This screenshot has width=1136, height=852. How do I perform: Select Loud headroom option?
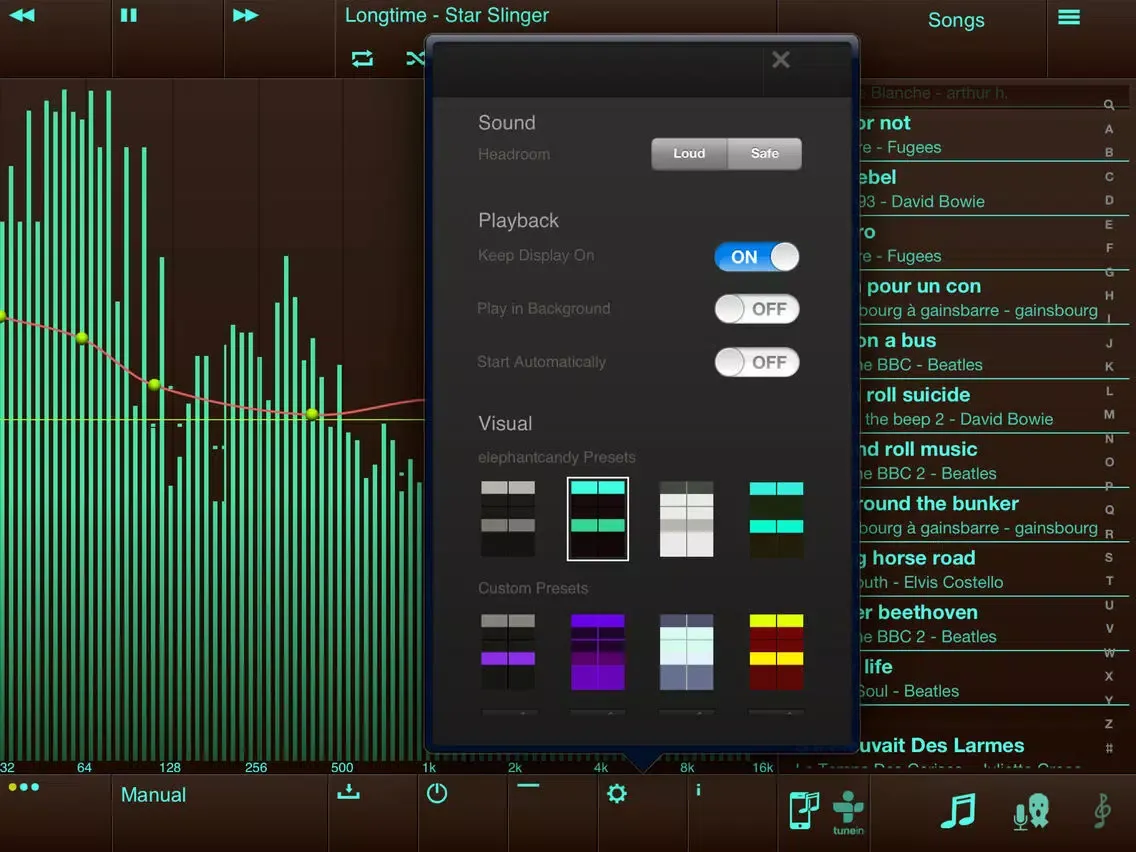click(x=689, y=154)
